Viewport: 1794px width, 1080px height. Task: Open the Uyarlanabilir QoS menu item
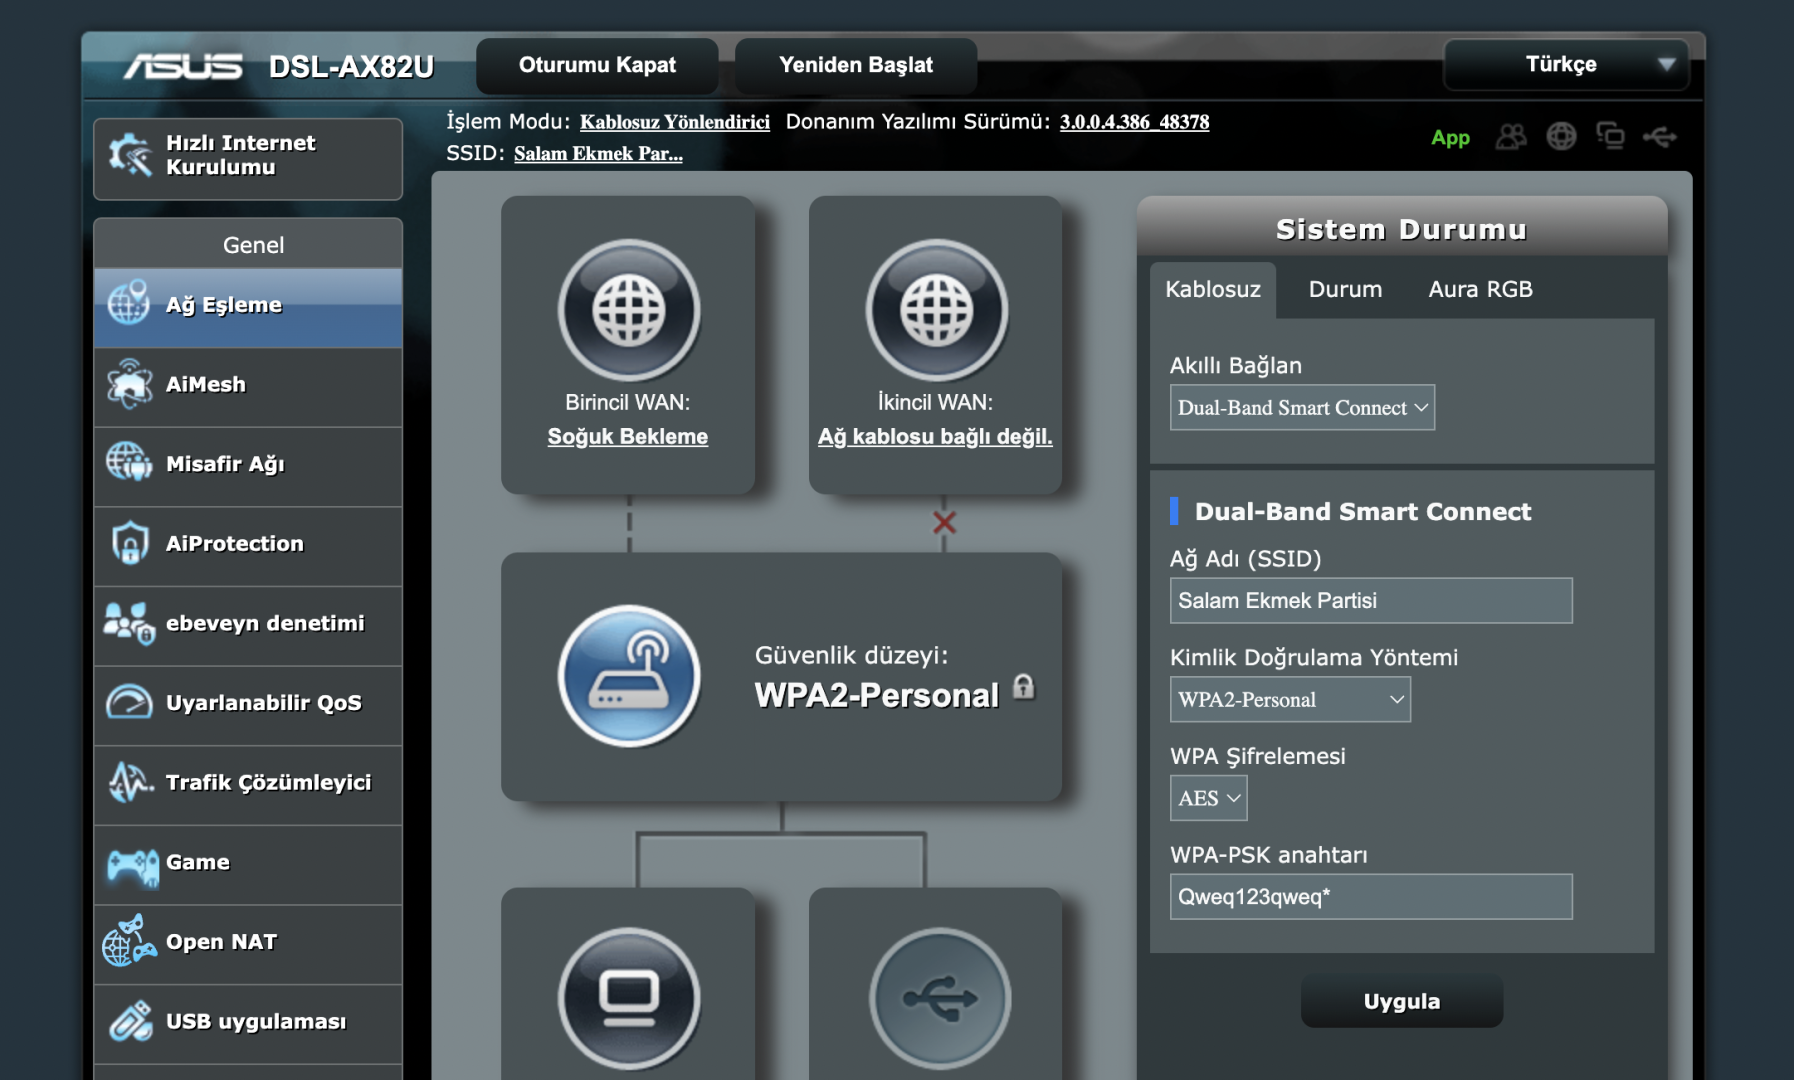coord(248,704)
